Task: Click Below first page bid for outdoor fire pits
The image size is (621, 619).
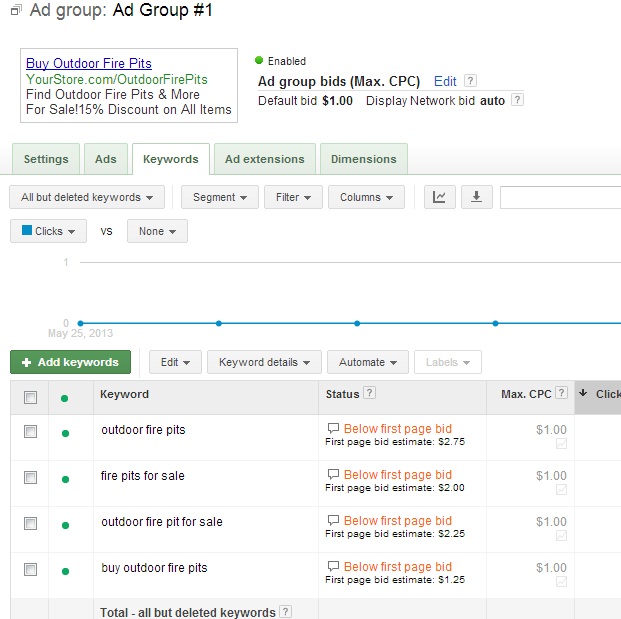Action: pos(398,429)
